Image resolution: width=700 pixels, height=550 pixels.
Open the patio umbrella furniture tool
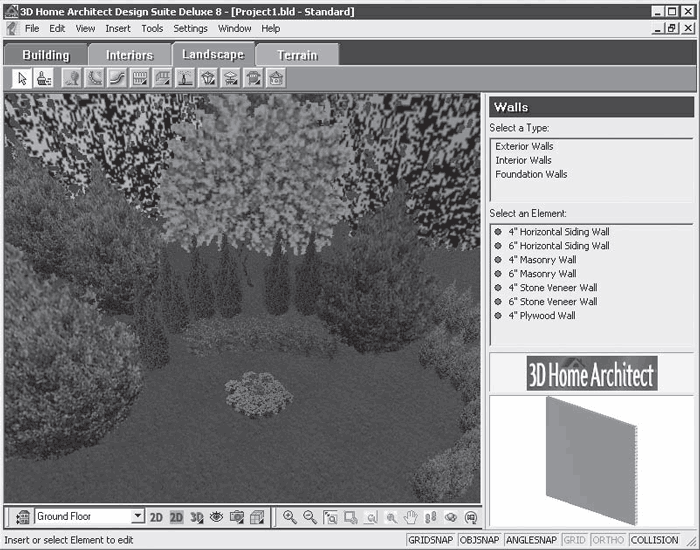231,79
